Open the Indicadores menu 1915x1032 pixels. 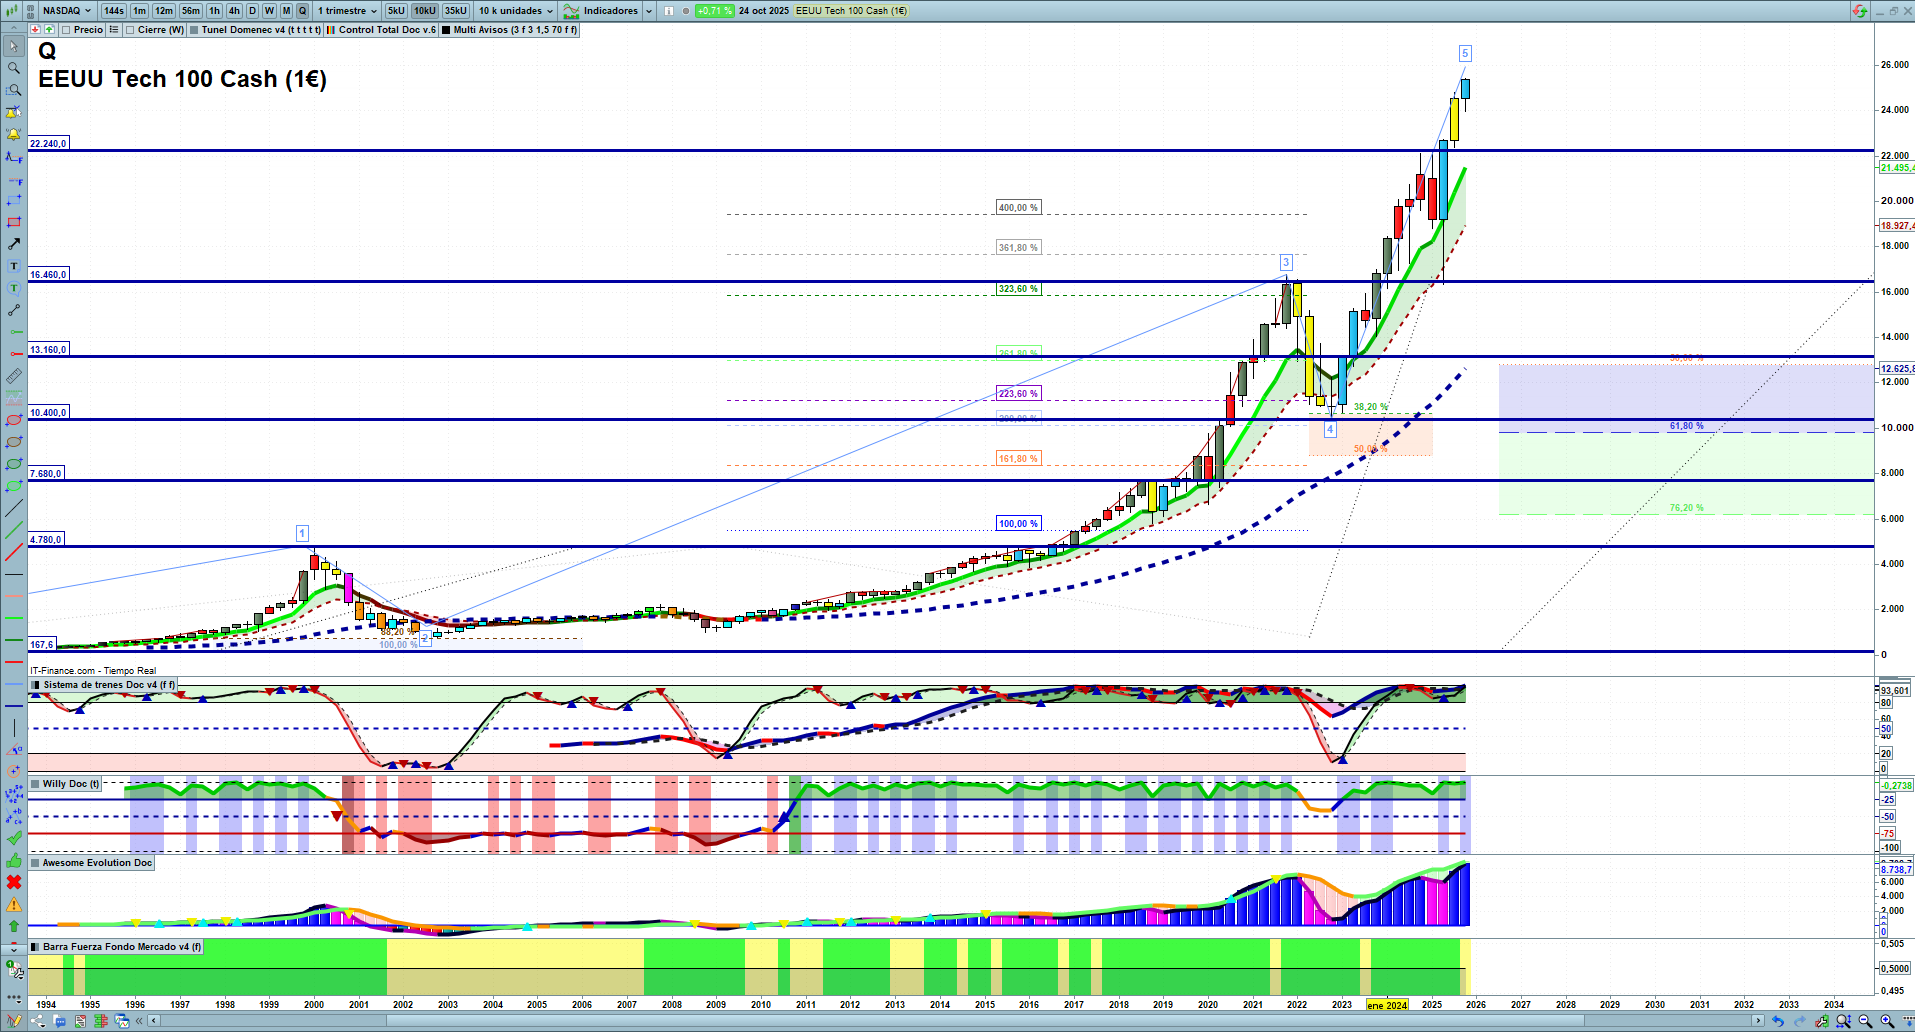tap(609, 11)
